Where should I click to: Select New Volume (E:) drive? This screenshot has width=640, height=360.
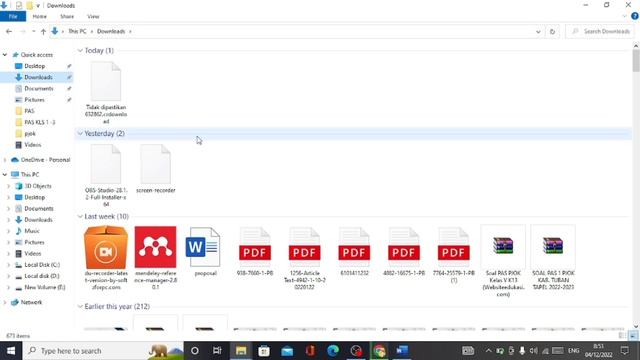[x=44, y=287]
